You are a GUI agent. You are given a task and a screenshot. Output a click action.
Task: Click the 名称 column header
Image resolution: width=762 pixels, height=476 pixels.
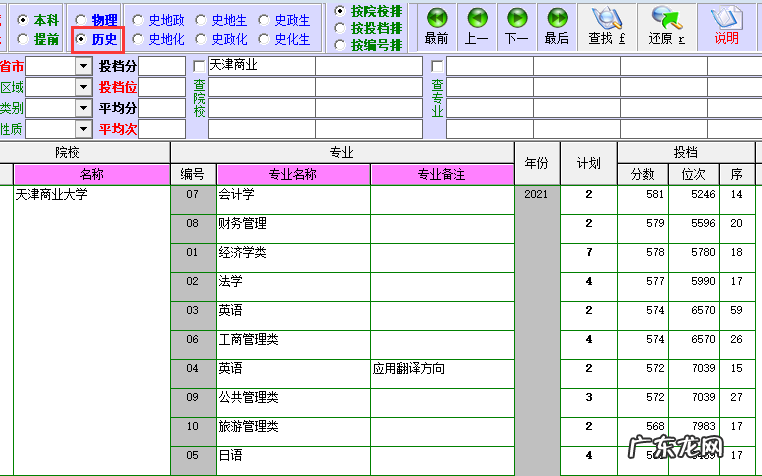[x=92, y=174]
